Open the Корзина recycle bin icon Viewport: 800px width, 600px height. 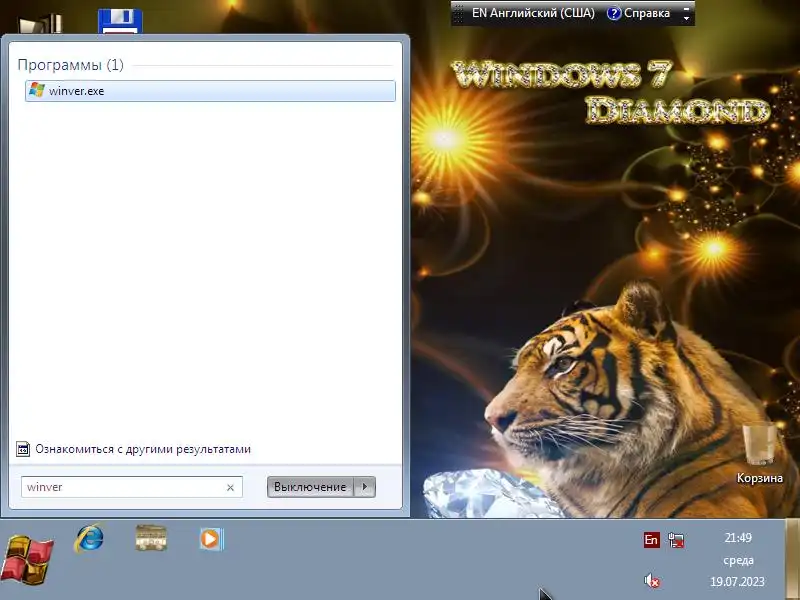pos(760,453)
